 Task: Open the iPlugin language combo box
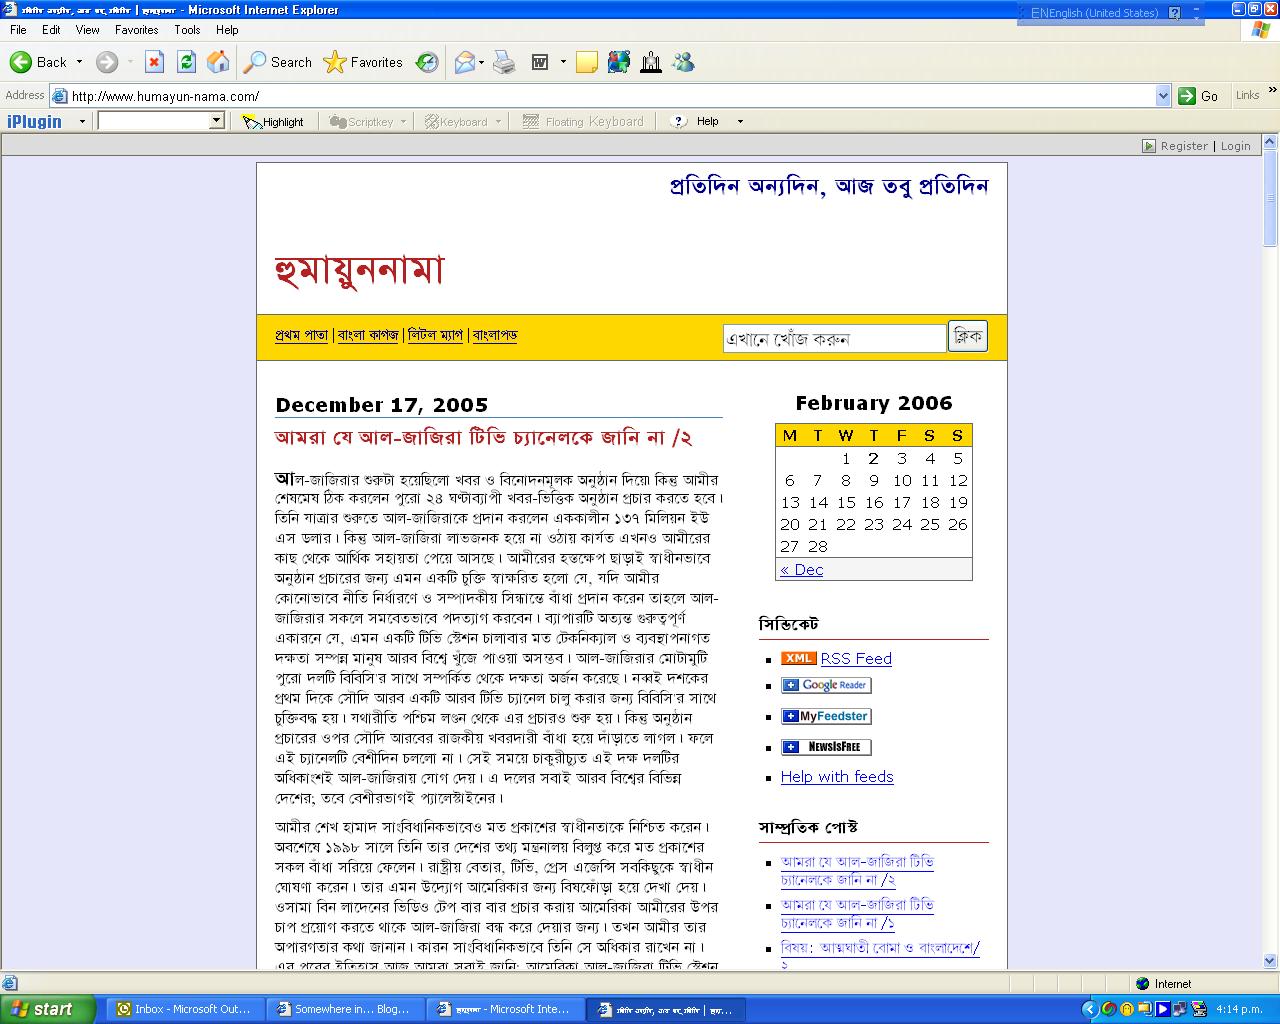pyautogui.click(x=161, y=121)
